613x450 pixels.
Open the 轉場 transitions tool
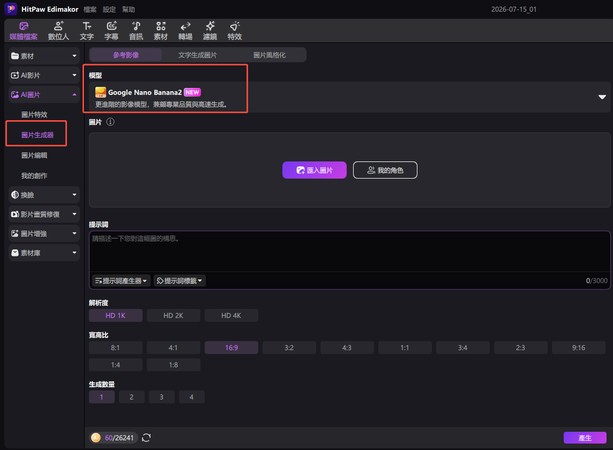pos(185,31)
